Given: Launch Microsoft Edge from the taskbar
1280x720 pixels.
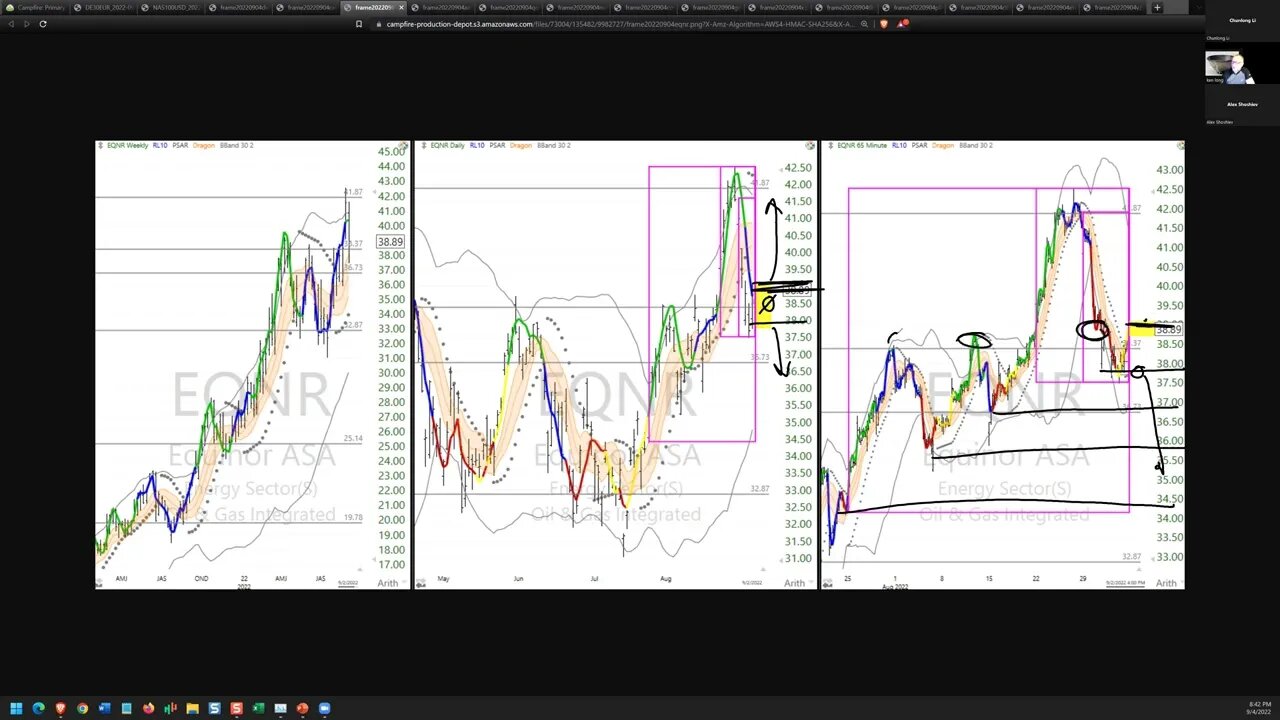Looking at the screenshot, I should tap(38, 708).
